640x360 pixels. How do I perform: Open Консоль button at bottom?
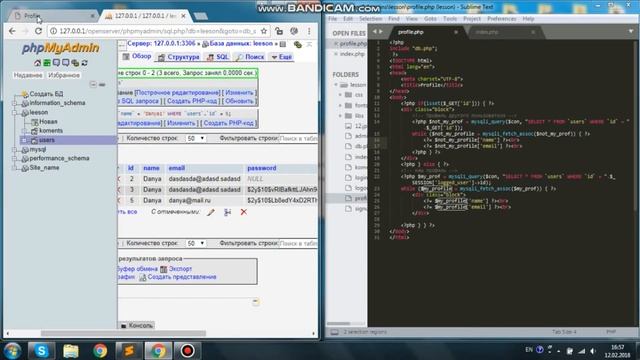point(137,325)
